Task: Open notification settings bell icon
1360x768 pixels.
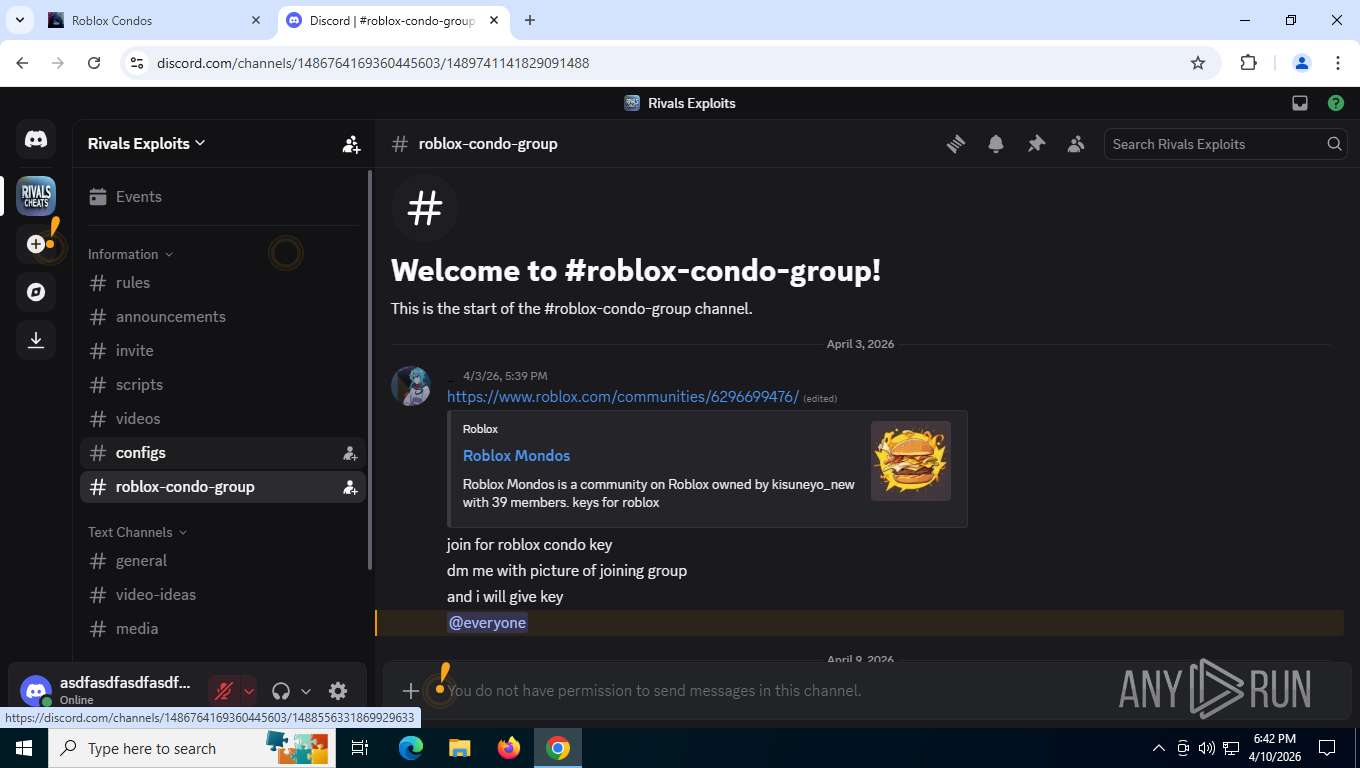Action: [x=996, y=144]
